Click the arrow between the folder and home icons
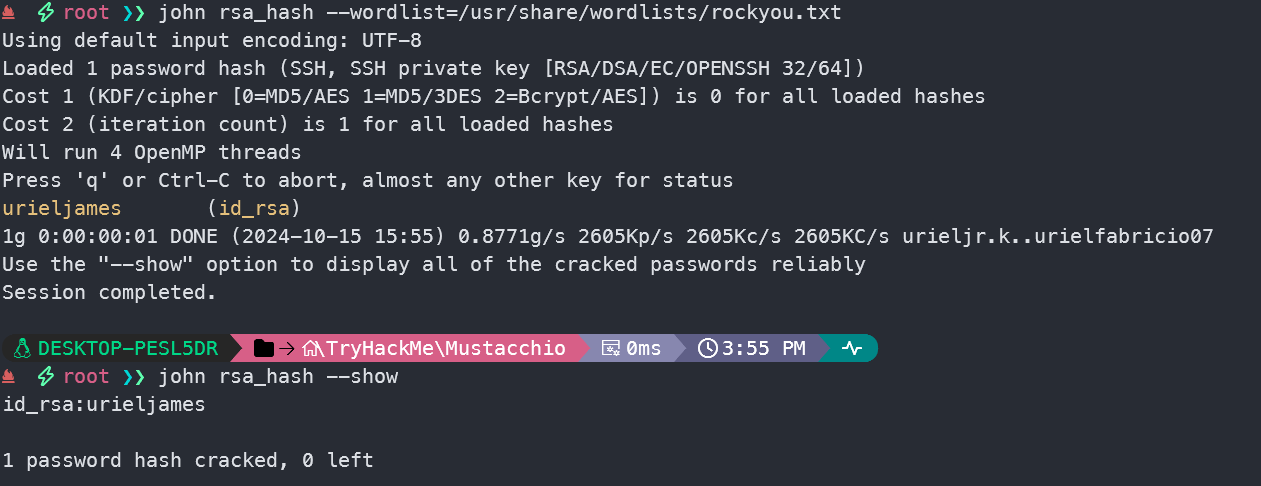 point(287,348)
